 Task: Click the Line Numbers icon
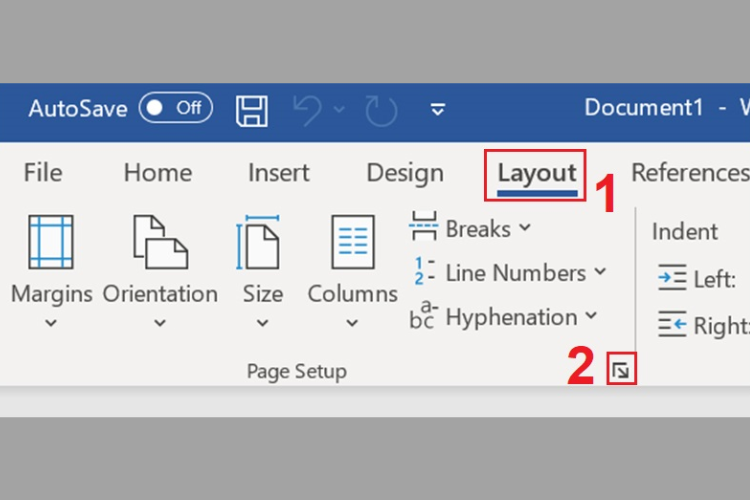pos(424,271)
